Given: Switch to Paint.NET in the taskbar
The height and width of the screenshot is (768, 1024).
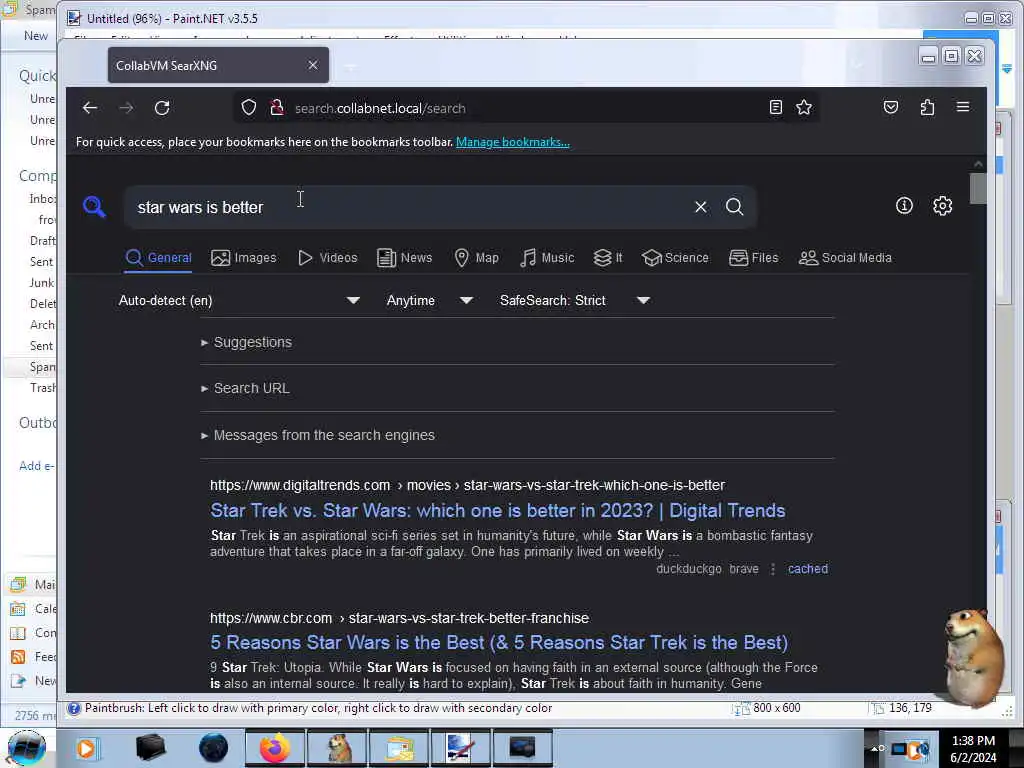Looking at the screenshot, I should (460, 748).
